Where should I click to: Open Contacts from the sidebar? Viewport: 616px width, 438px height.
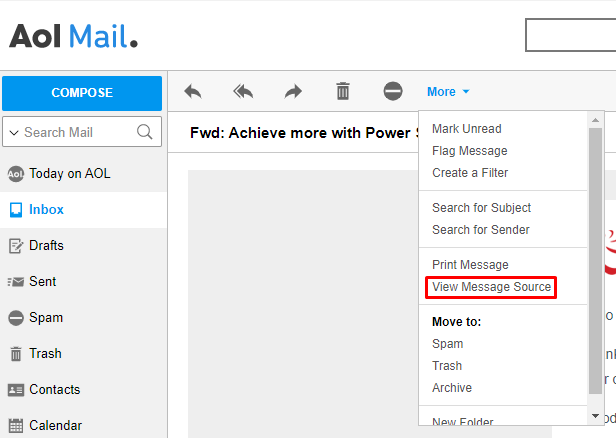pyautogui.click(x=54, y=390)
